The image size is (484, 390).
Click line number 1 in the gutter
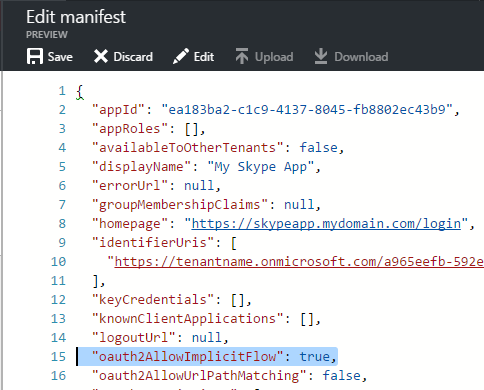62,91
